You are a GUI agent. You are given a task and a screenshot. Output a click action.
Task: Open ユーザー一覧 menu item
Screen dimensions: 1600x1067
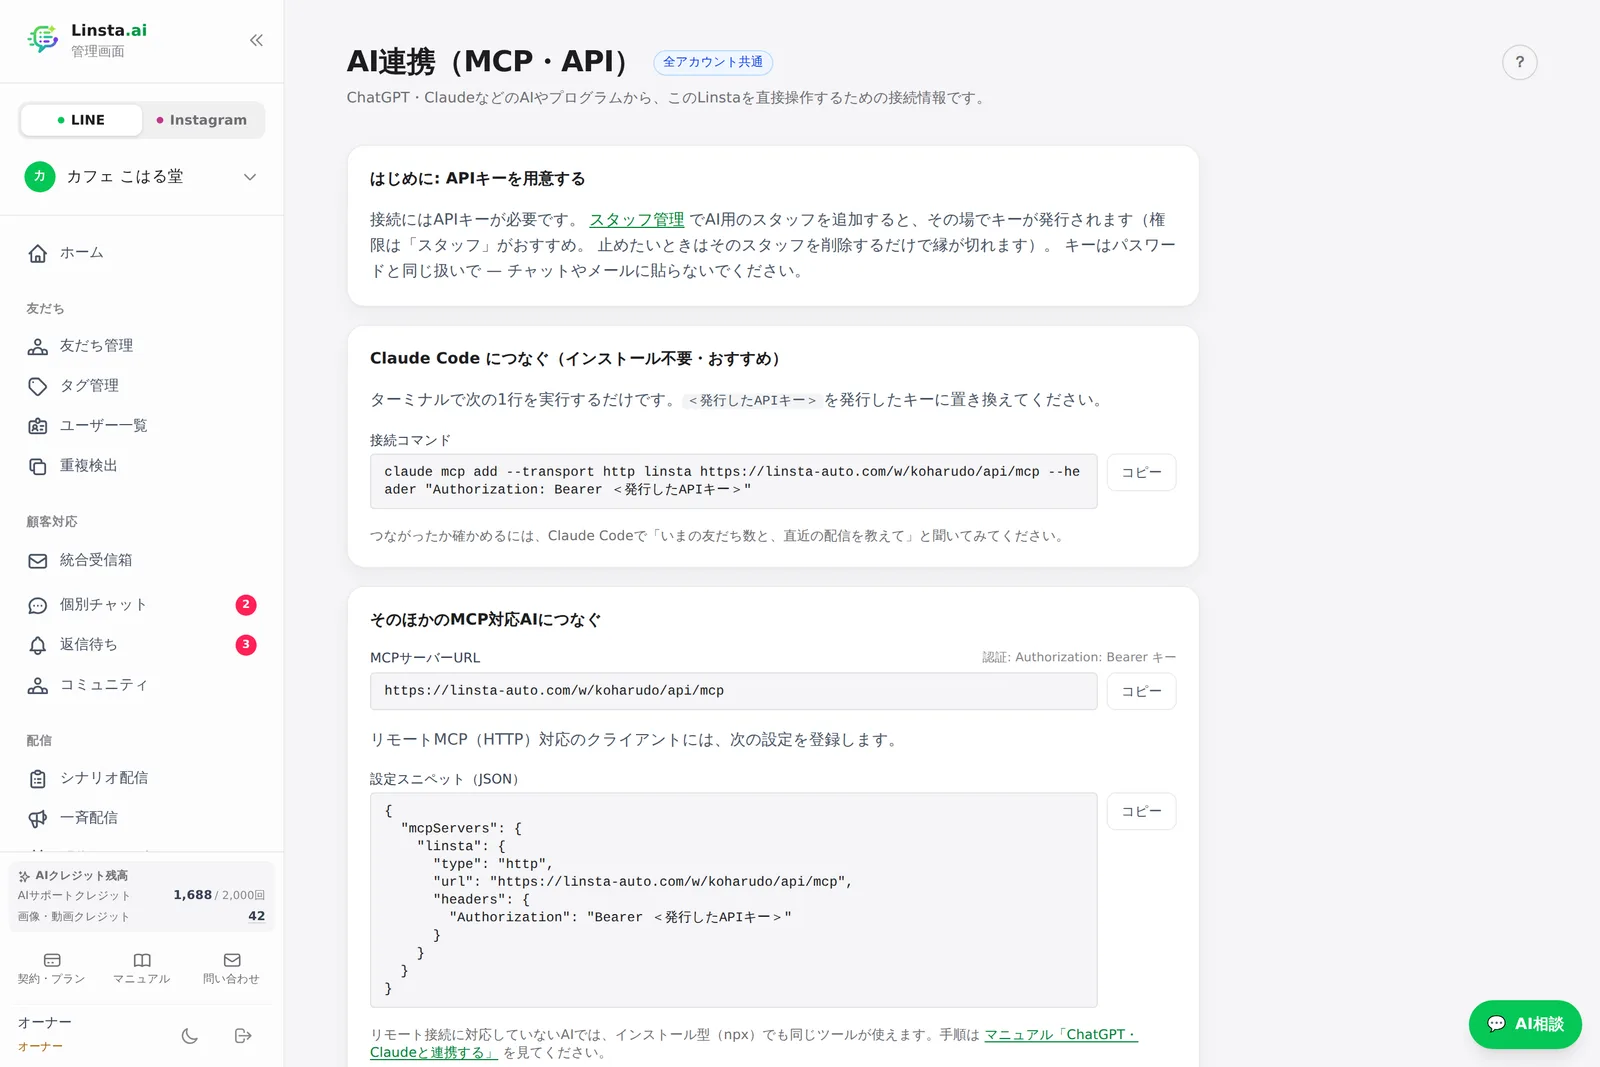(142, 426)
